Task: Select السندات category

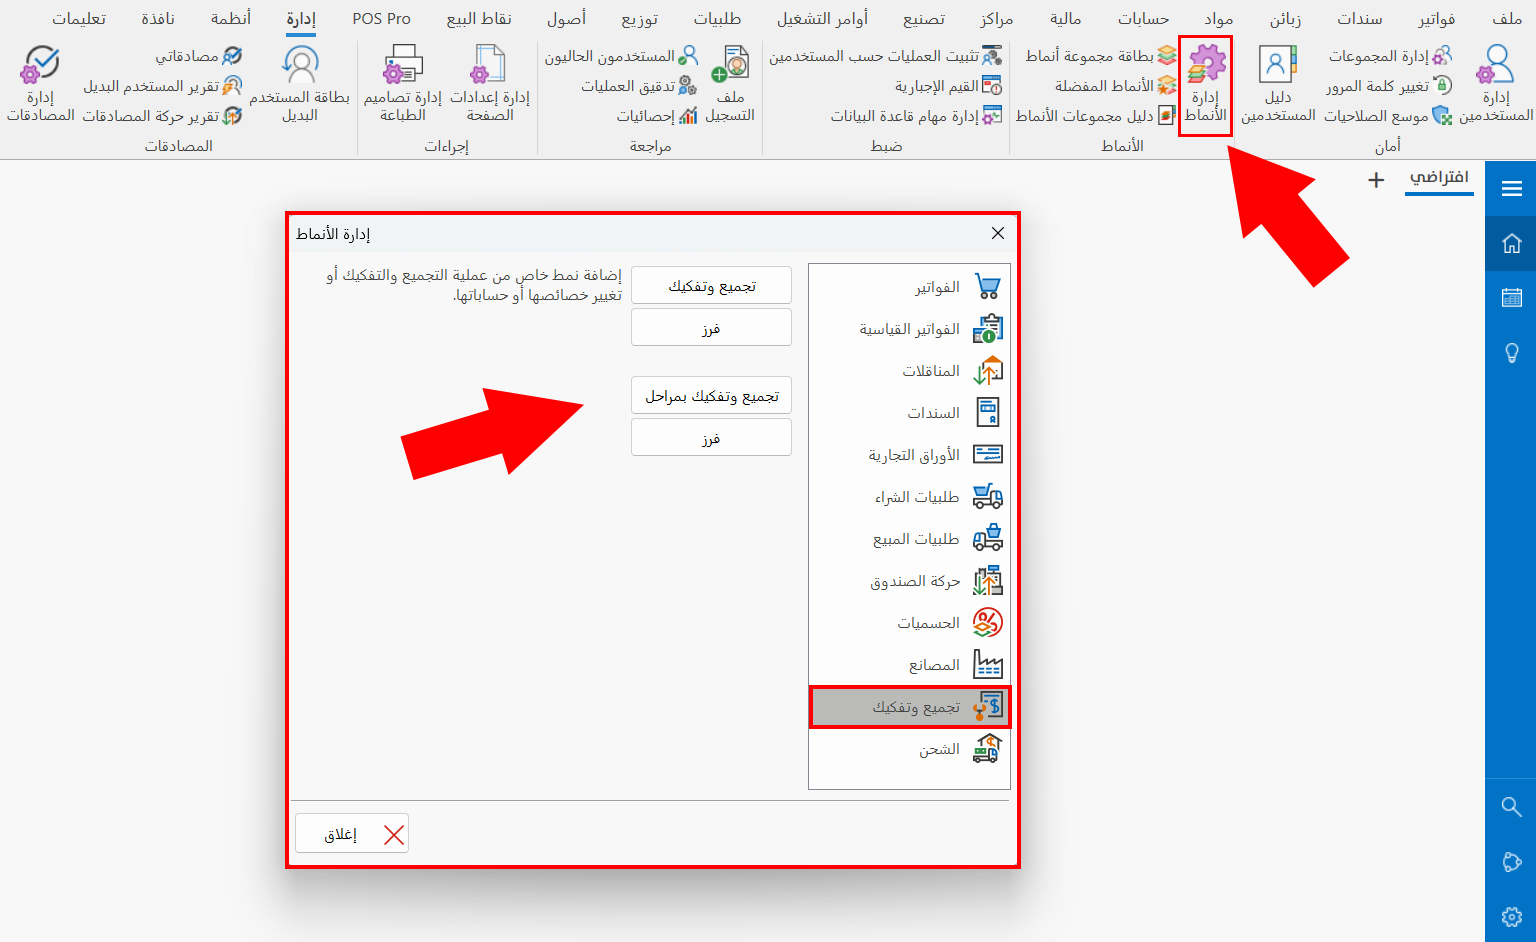Action: click(x=909, y=413)
